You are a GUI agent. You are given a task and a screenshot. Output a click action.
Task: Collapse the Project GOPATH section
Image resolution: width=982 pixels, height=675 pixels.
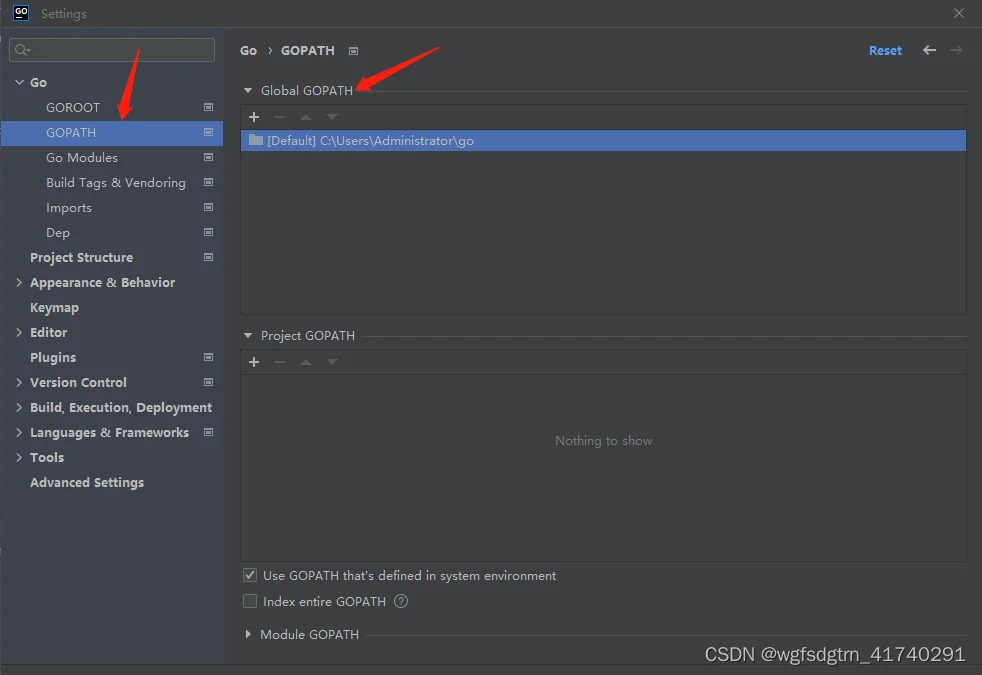pyautogui.click(x=248, y=336)
